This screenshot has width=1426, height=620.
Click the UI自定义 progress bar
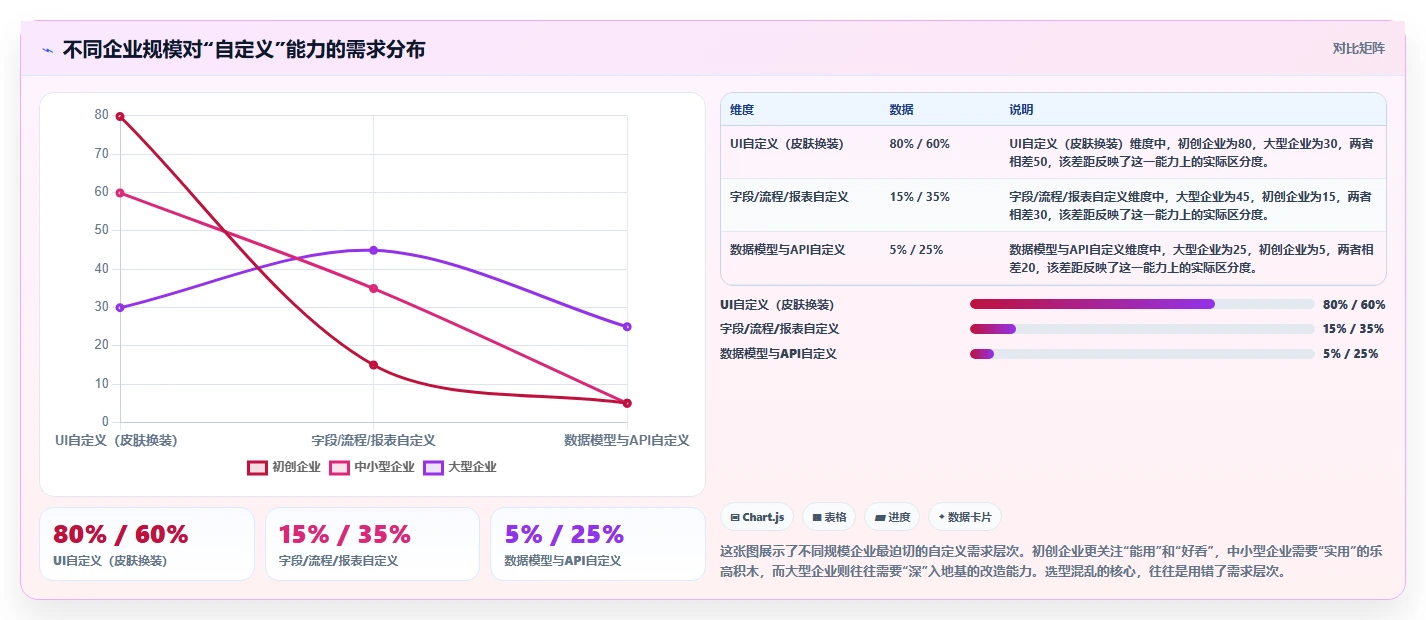[x=1142, y=304]
